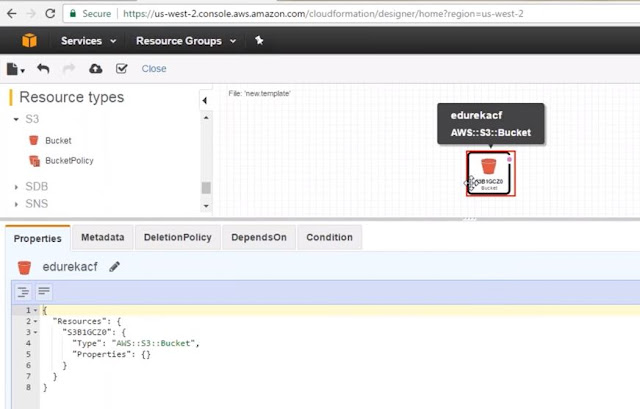The image size is (640, 409).
Task: Click the resource list scroll down arrow
Action: [x=206, y=206]
